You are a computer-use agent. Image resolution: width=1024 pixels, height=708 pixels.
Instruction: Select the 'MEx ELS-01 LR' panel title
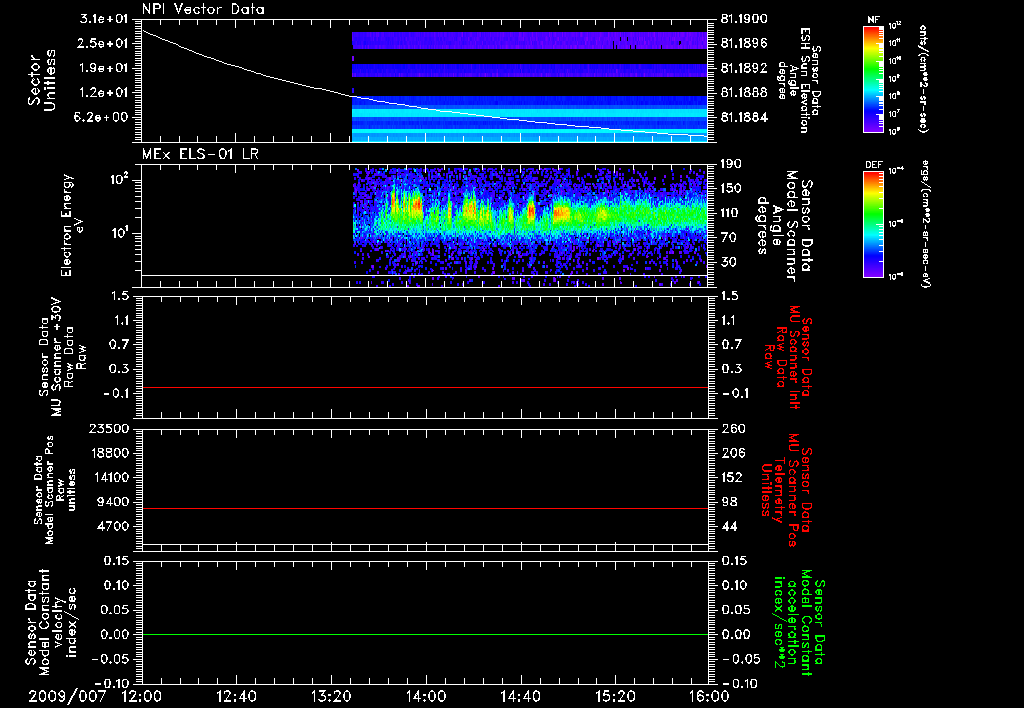(199, 154)
